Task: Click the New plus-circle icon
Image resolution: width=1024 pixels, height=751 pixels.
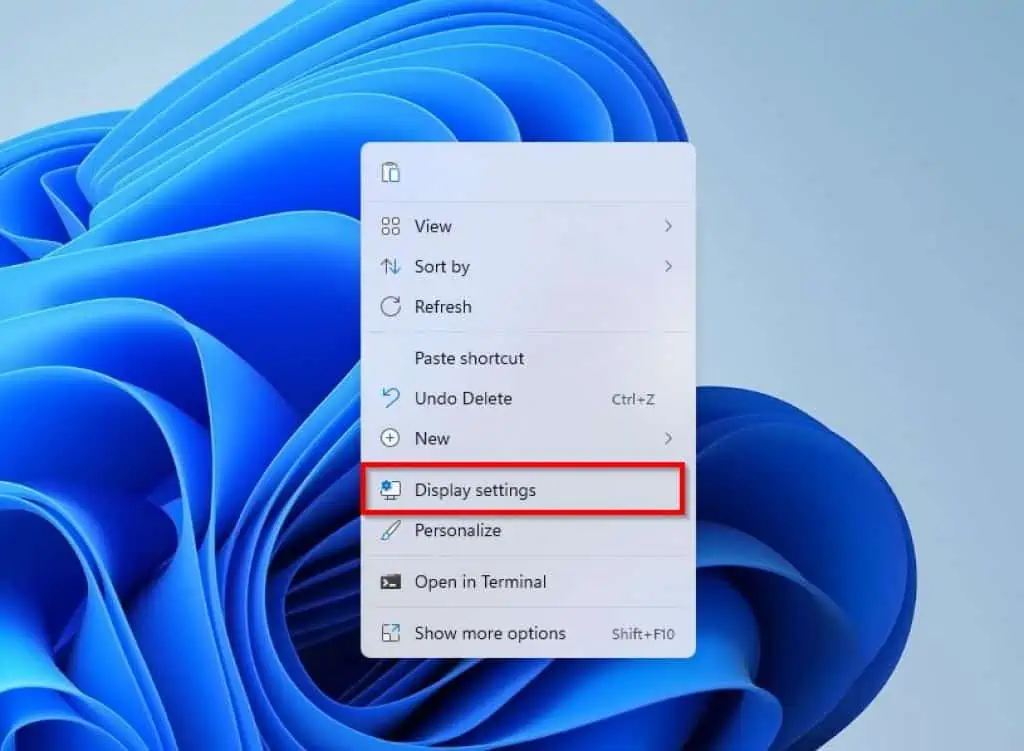Action: pyautogui.click(x=390, y=438)
